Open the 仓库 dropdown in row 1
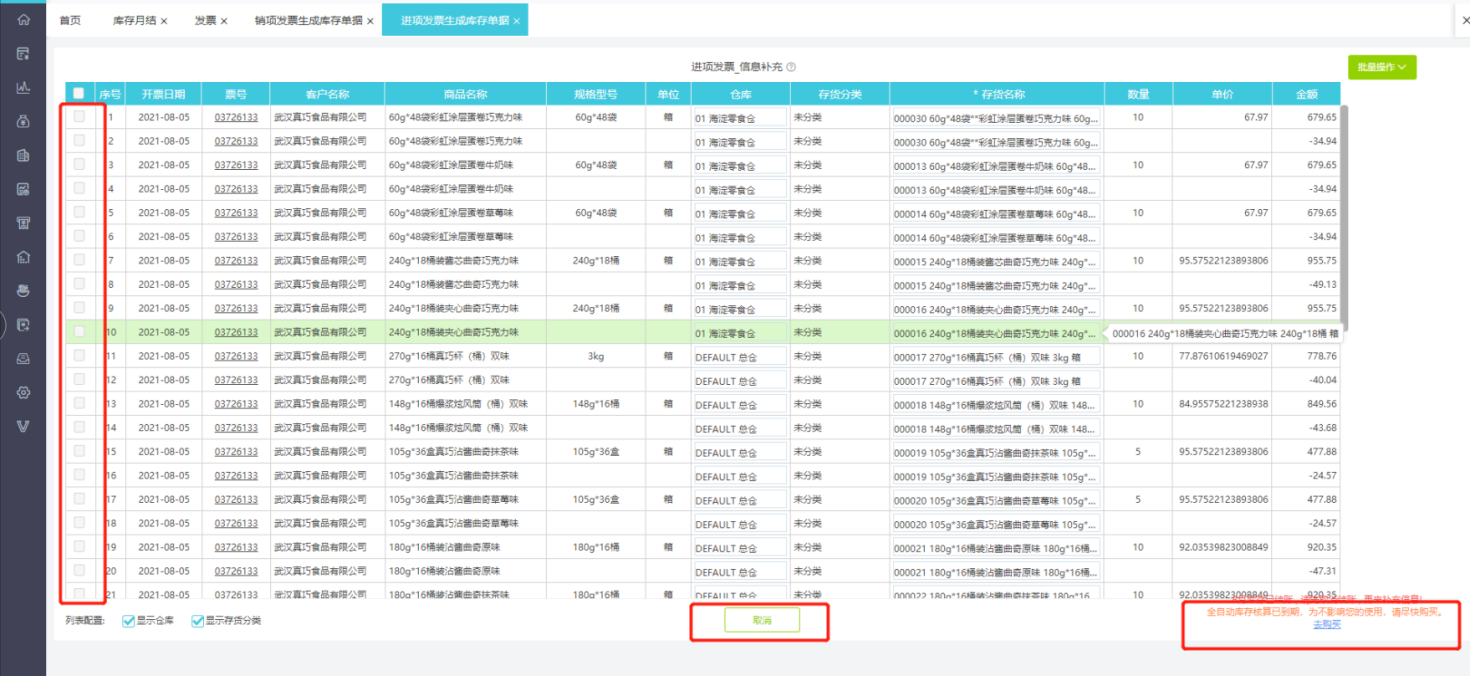This screenshot has height=676, width=1470. pos(739,117)
